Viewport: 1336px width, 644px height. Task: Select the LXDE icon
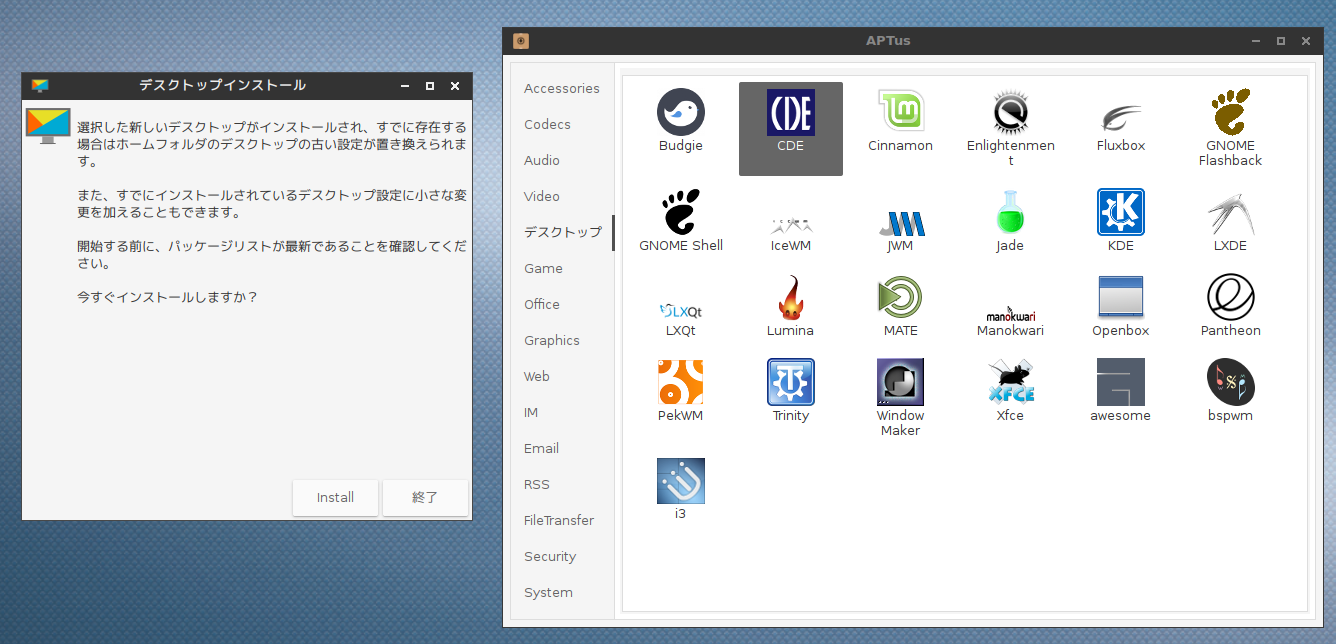[1230, 212]
